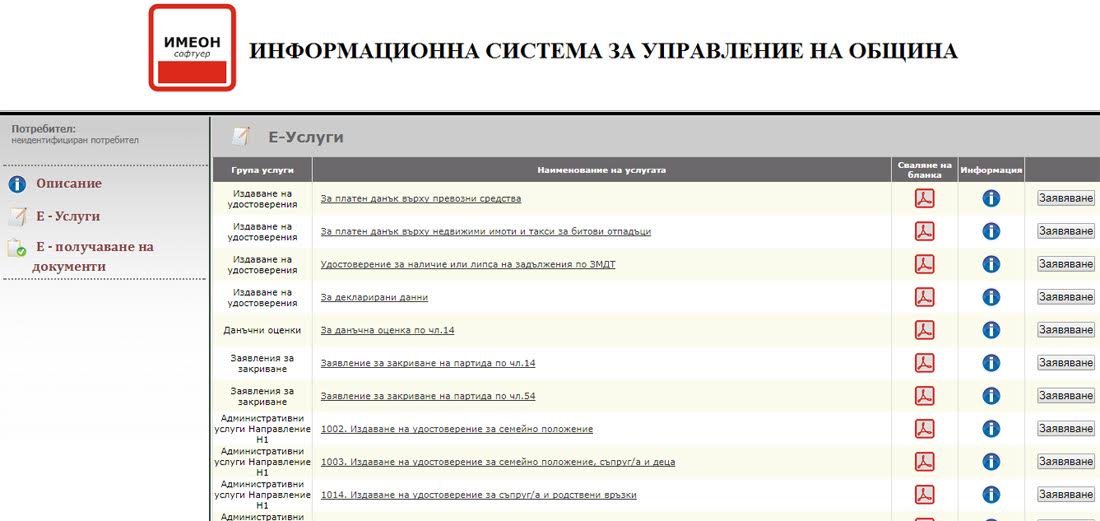Viewport: 1100px width, 521px height.
Task: Download PDF for закриване на партида по чл.14
Action: 924,363
